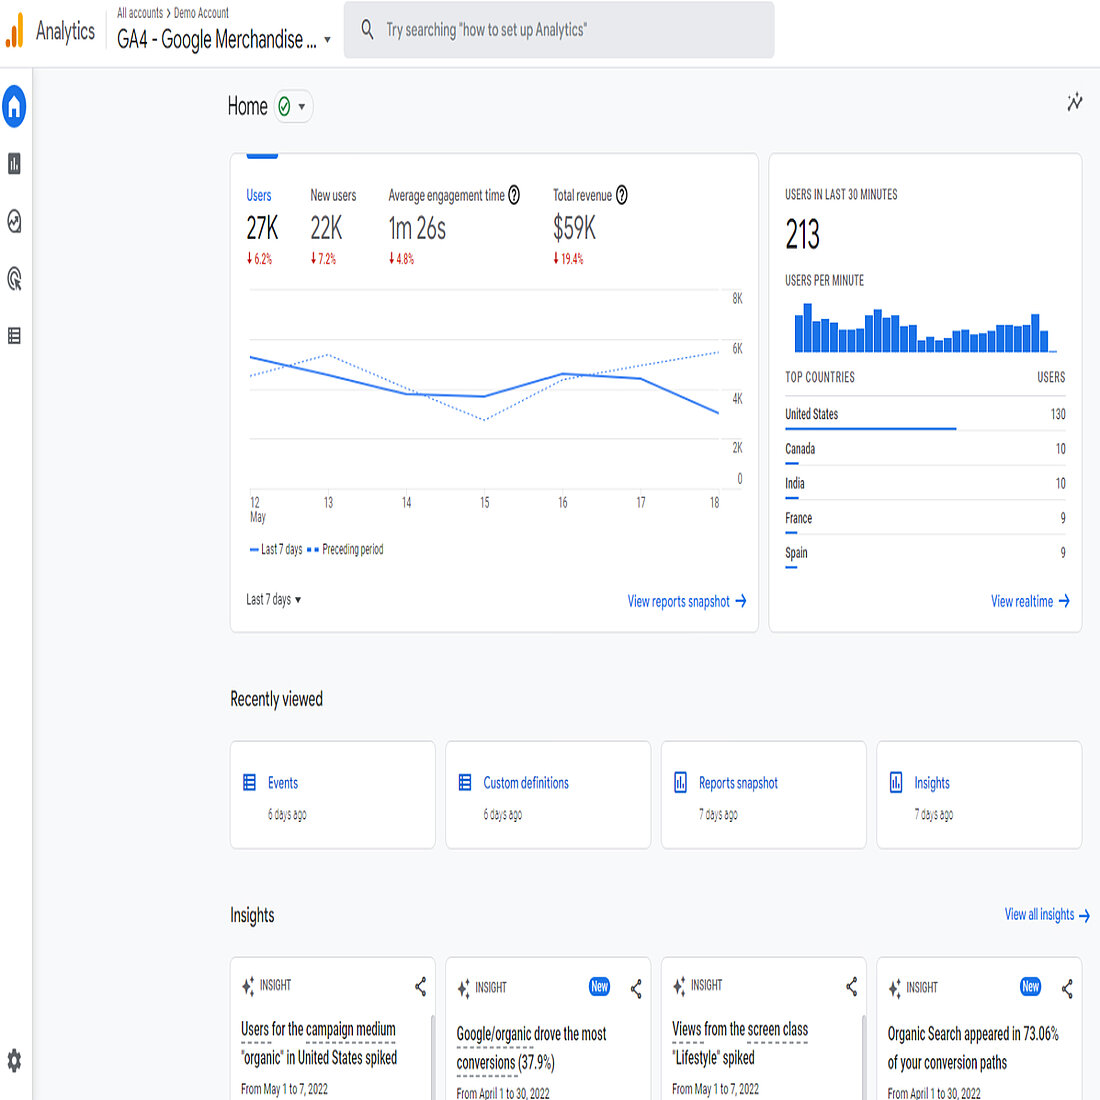Click the Total revenue help tooltip icon
Image resolution: width=1100 pixels, height=1100 pixels.
tap(622, 195)
